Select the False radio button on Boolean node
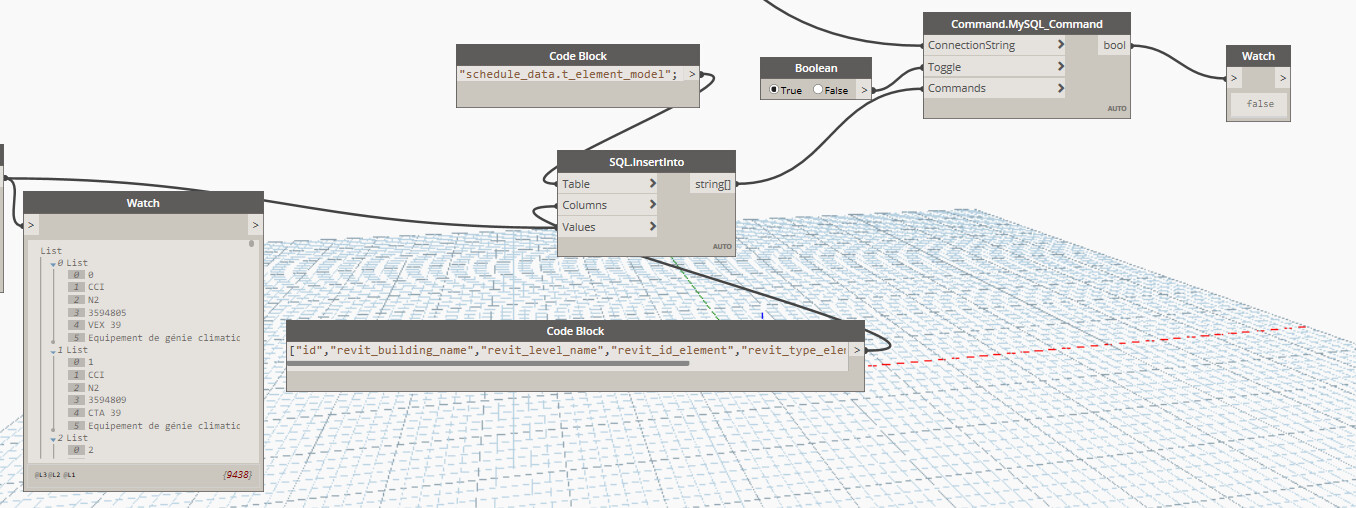The image size is (1356, 508). pyautogui.click(x=818, y=90)
